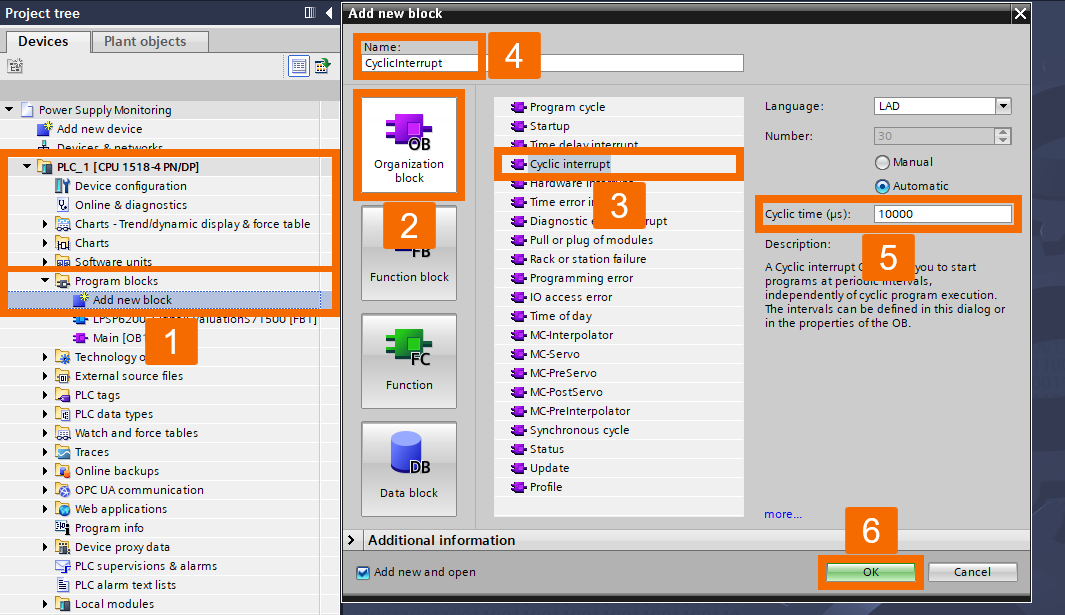Collapse the Program blocks folder
This screenshot has height=615, width=1065.
pos(45,281)
